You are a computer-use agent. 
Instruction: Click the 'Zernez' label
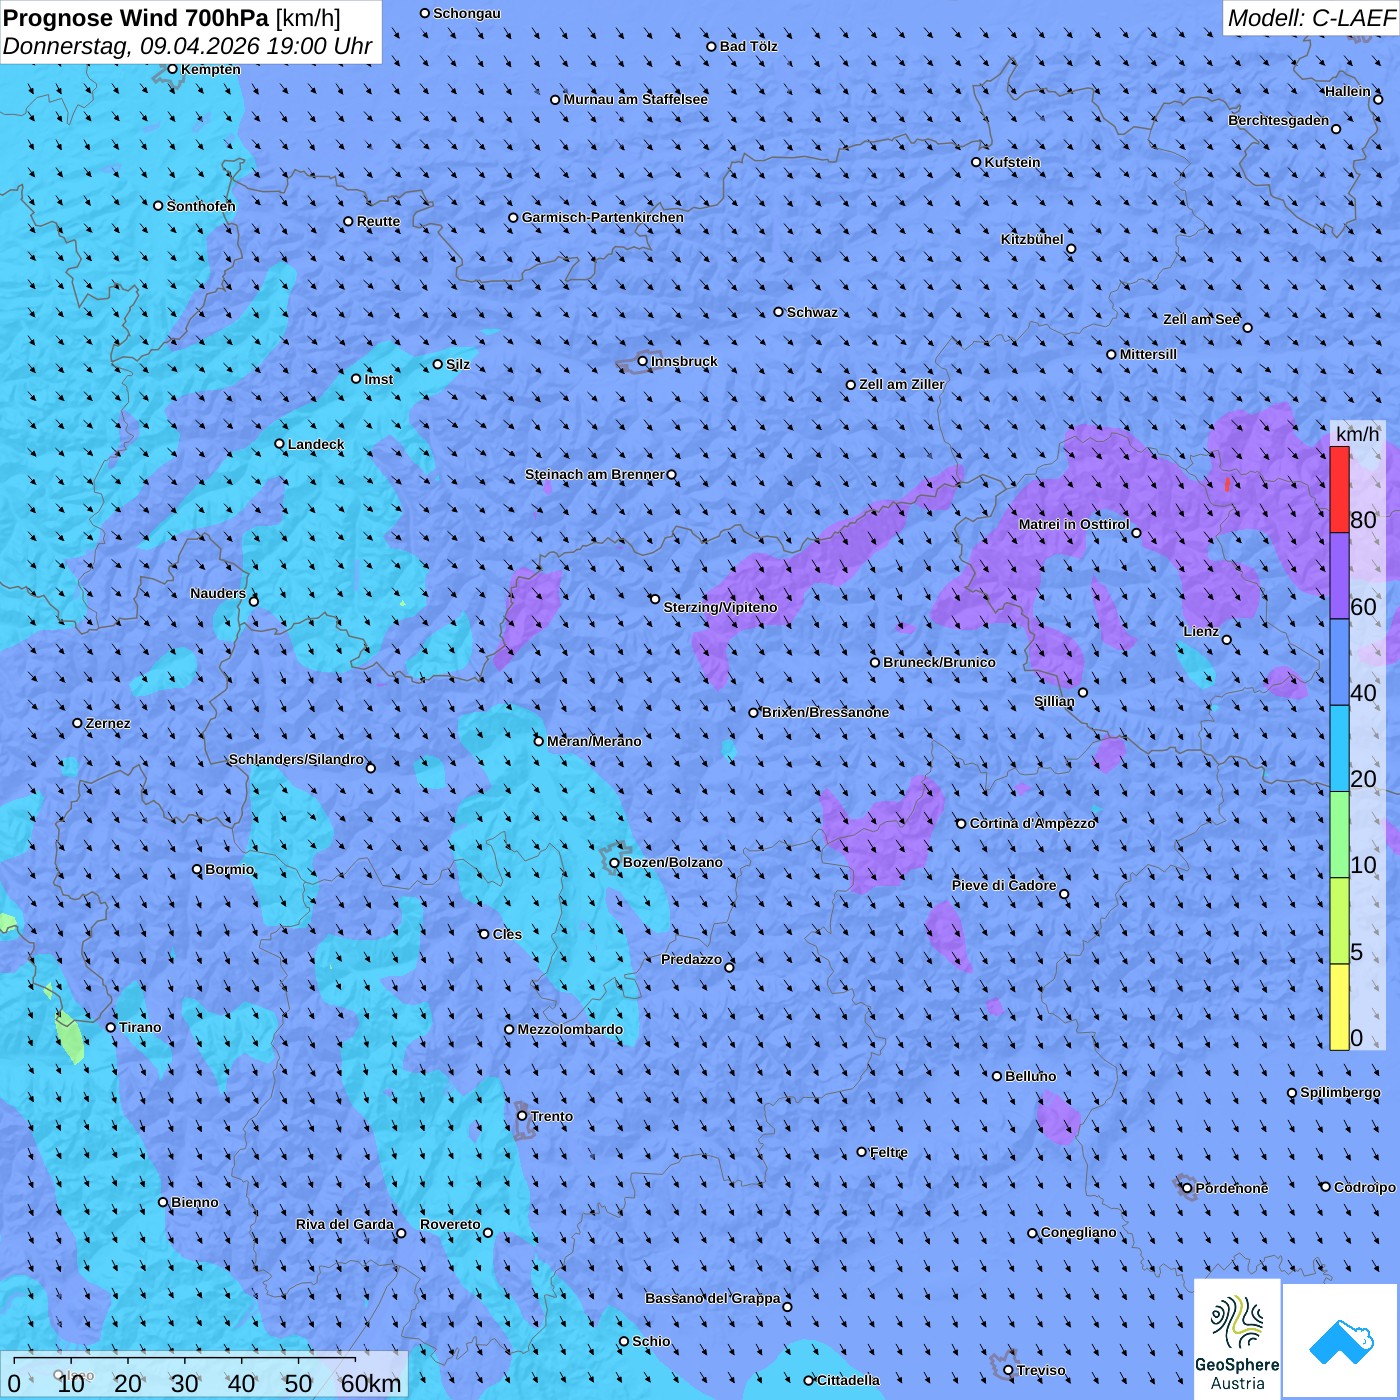click(x=108, y=723)
